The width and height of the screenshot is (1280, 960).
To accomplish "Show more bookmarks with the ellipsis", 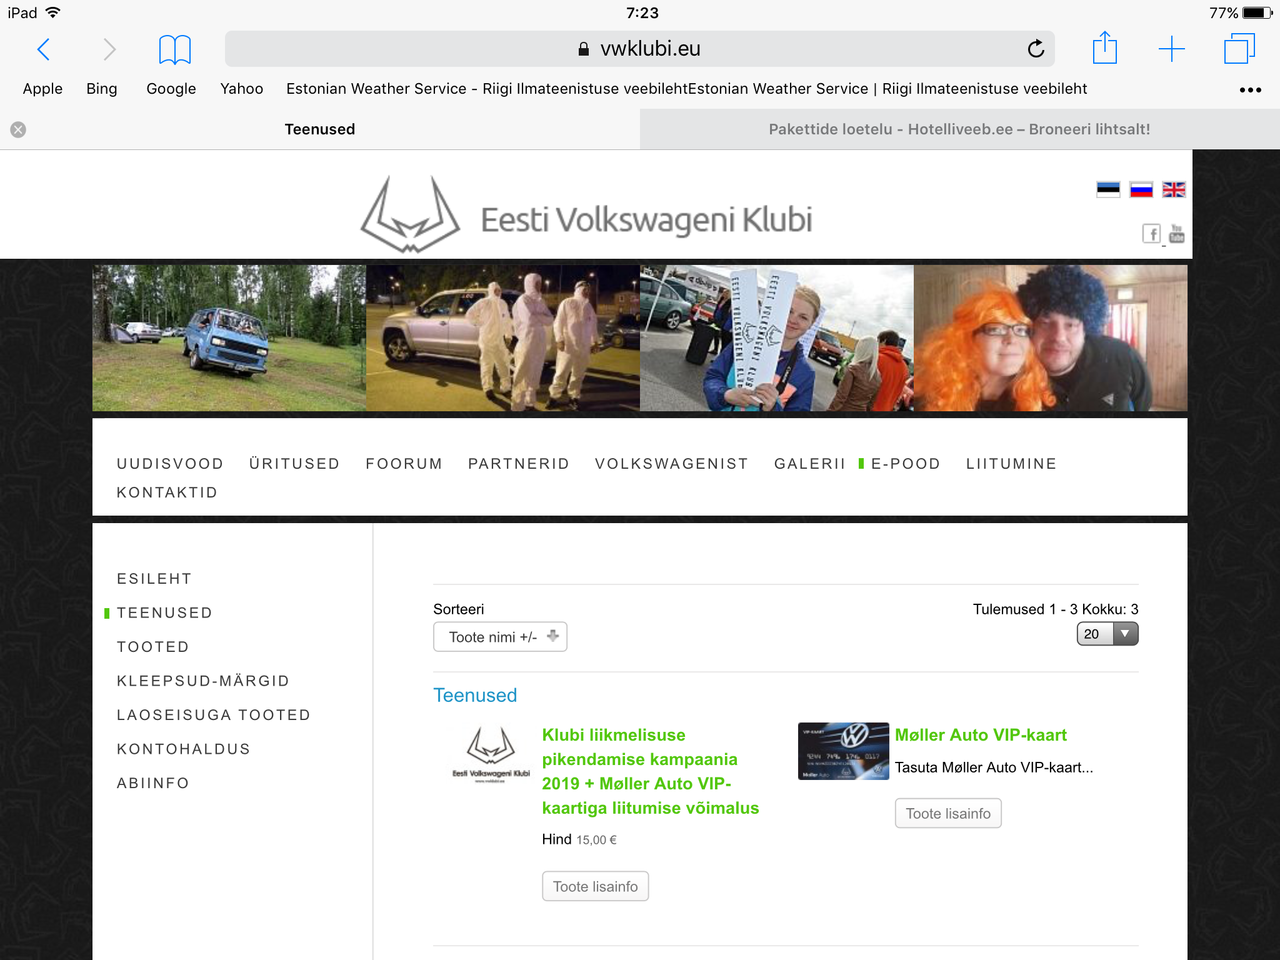I will [1250, 90].
